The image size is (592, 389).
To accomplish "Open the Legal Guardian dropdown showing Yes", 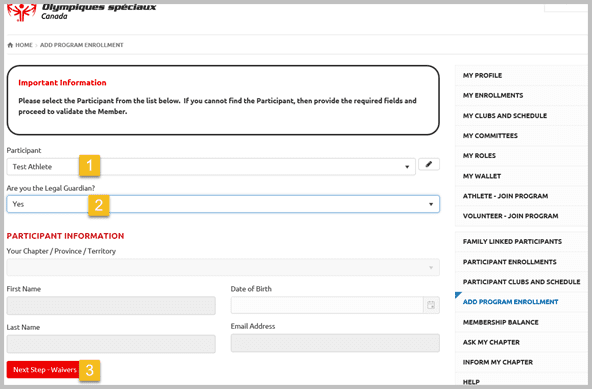I will tap(223, 204).
